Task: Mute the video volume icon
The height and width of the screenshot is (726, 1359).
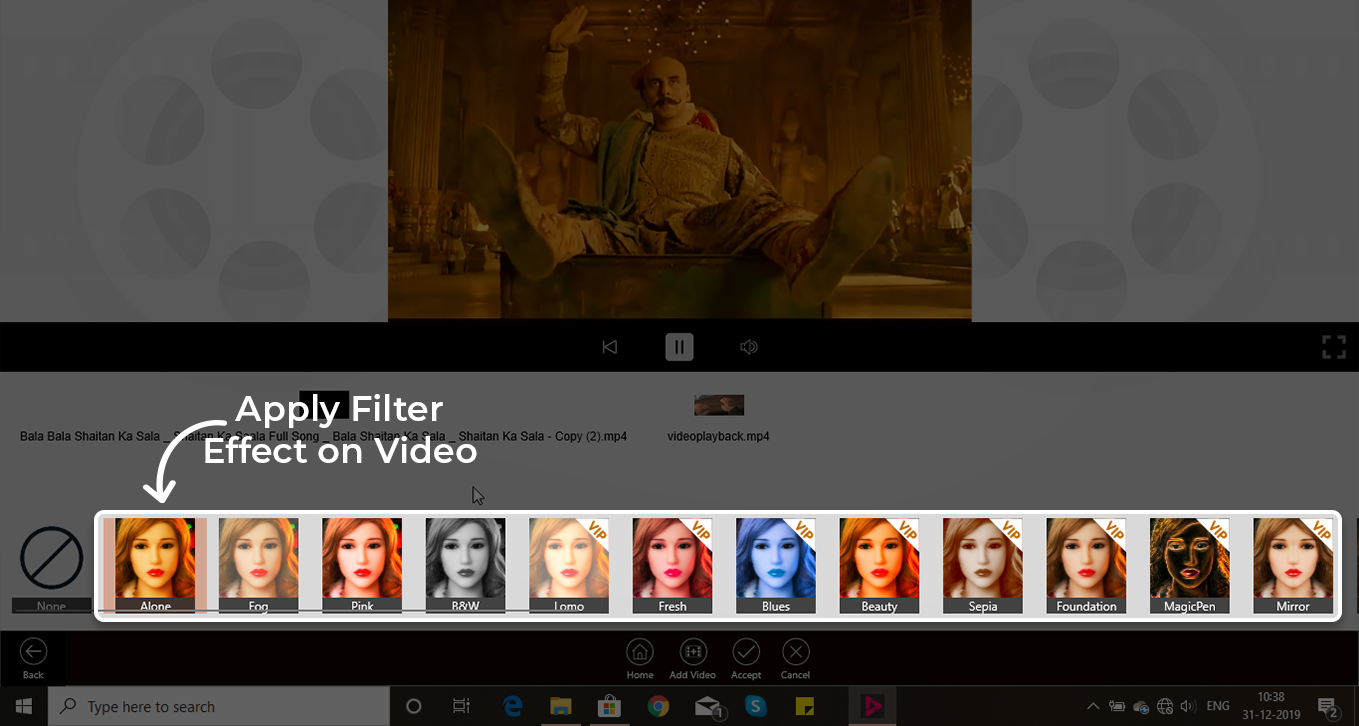Action: point(749,347)
